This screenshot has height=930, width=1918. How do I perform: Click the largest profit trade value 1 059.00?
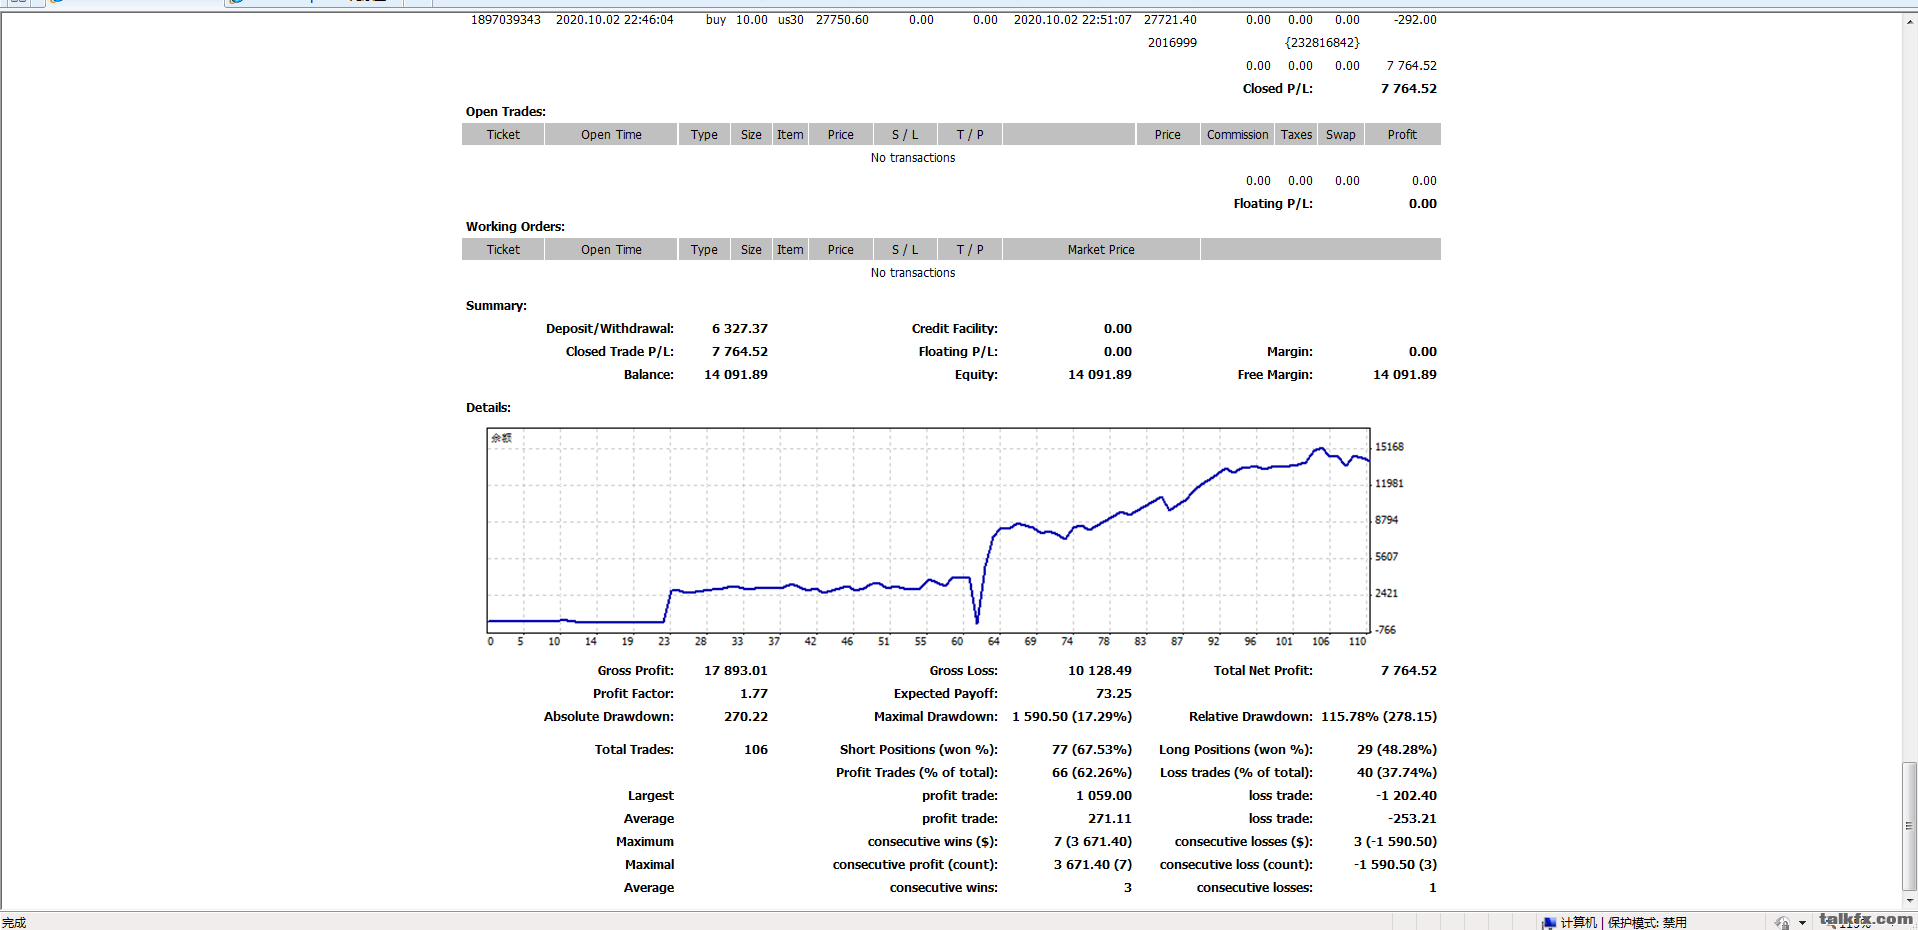tap(1104, 796)
